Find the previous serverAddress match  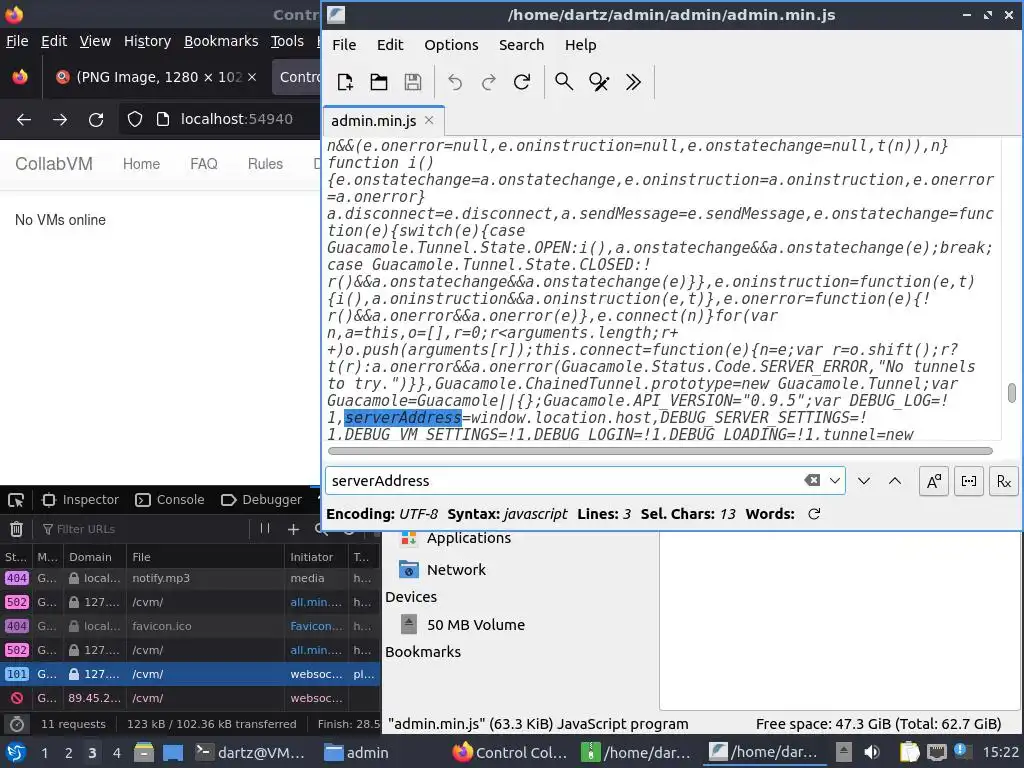[x=895, y=481]
